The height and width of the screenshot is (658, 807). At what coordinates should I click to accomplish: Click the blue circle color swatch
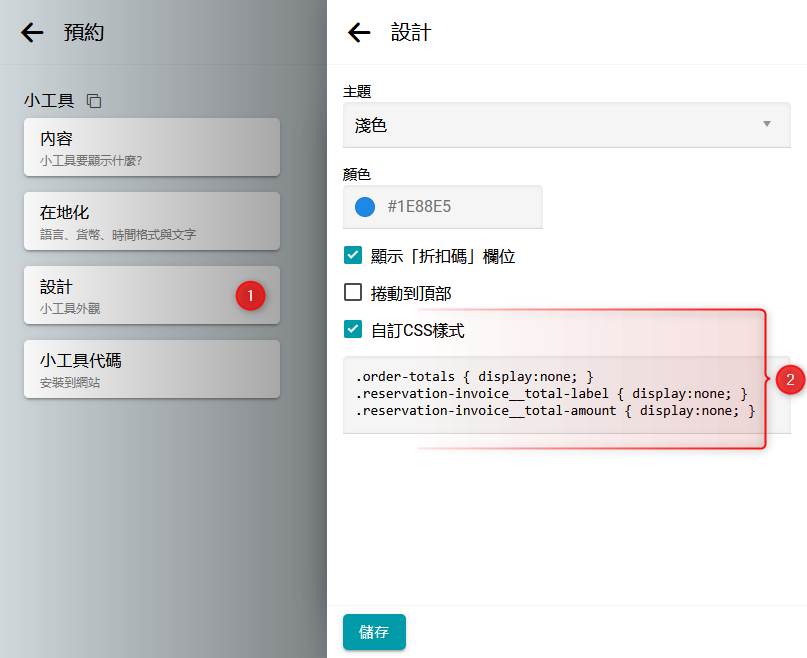point(365,207)
